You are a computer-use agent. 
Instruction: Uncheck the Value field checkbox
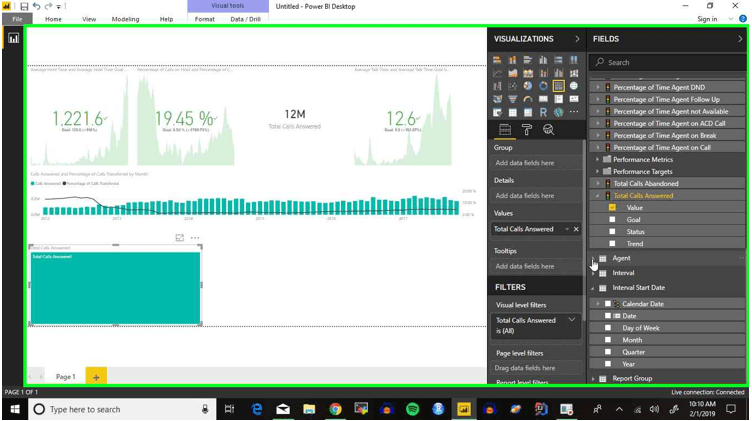[612, 208]
